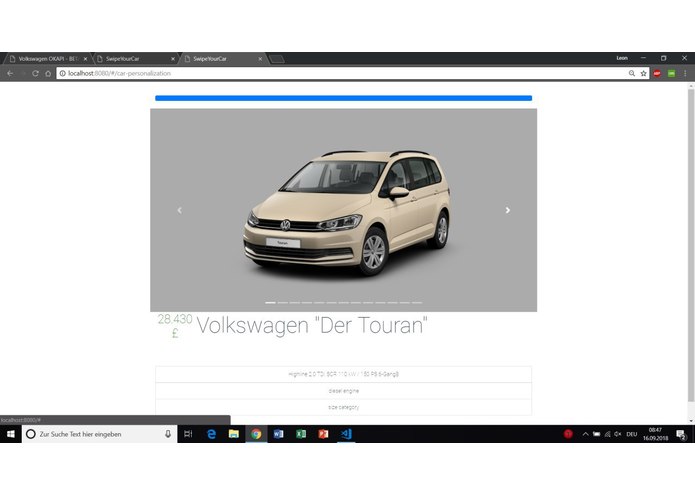
Task: Open the Chrome three-dot menu
Action: 685,74
